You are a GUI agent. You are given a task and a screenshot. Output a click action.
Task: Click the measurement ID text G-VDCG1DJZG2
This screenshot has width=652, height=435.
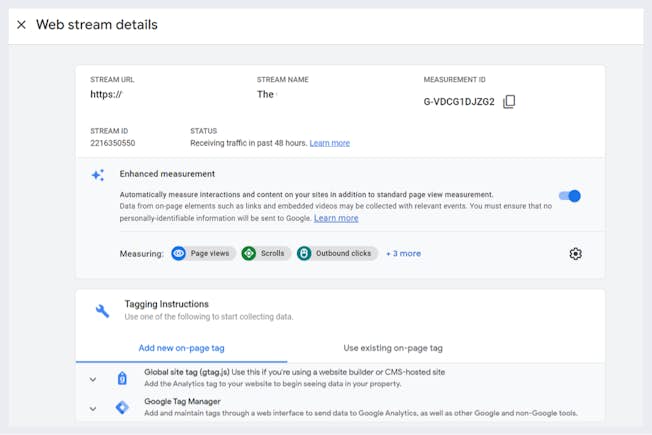(459, 102)
